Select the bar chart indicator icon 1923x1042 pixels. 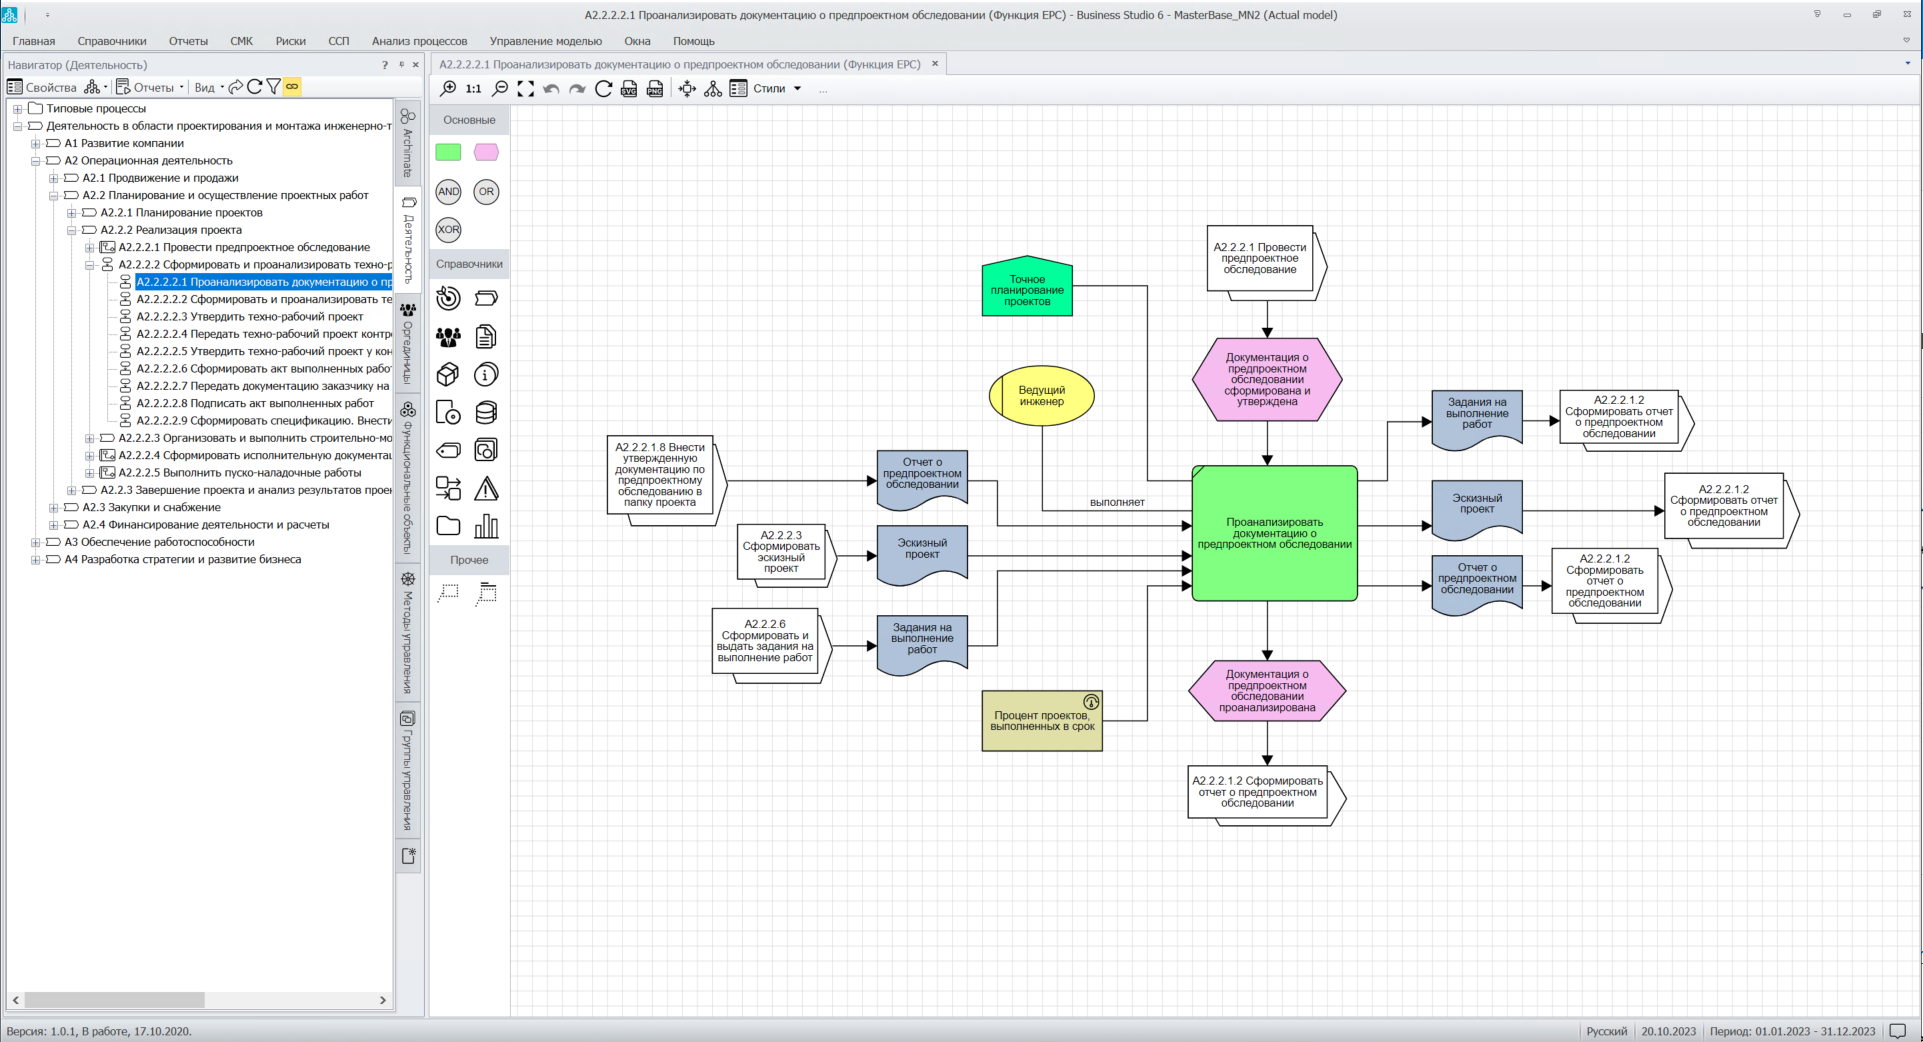coord(486,527)
